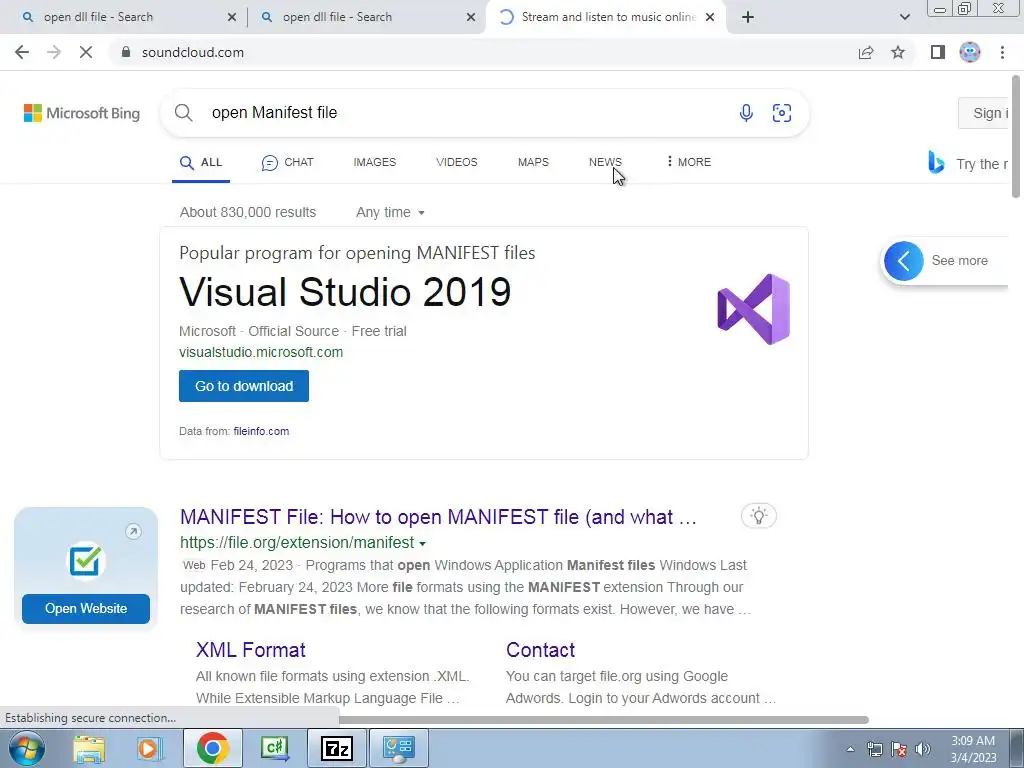The width and height of the screenshot is (1024, 768).
Task: Click the magnifier search icon in Bing box
Action: 184,112
